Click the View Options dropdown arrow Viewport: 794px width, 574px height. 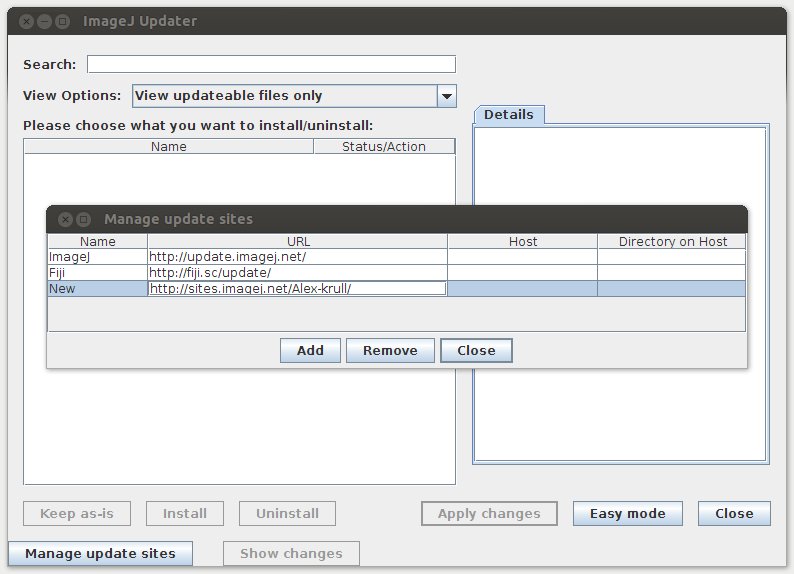coord(447,96)
